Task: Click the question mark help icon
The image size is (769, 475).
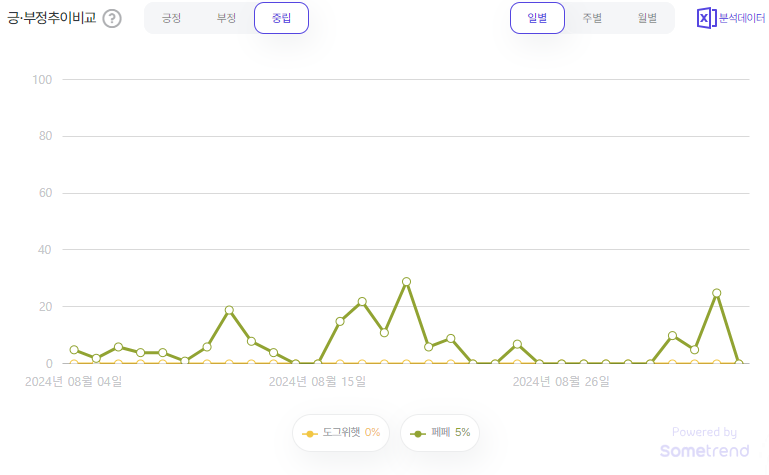Action: 112,19
